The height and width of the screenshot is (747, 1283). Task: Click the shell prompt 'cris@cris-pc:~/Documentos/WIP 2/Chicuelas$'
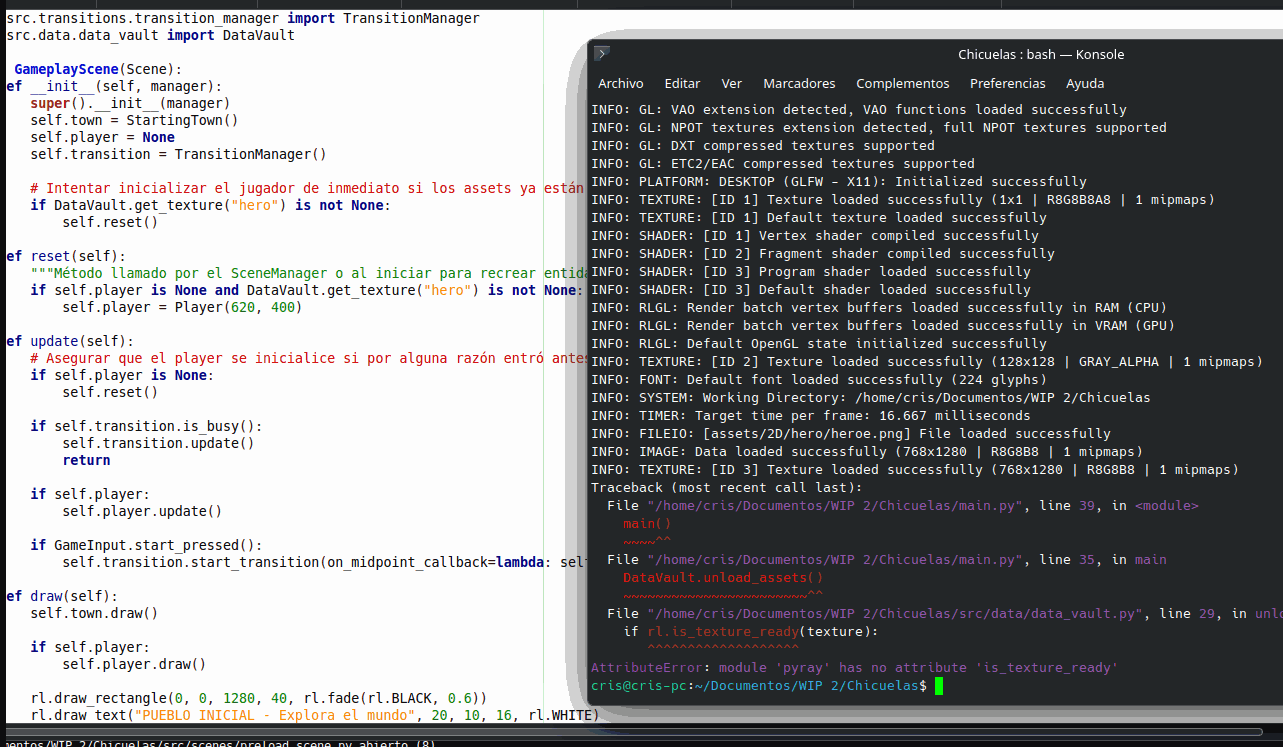tap(759, 686)
